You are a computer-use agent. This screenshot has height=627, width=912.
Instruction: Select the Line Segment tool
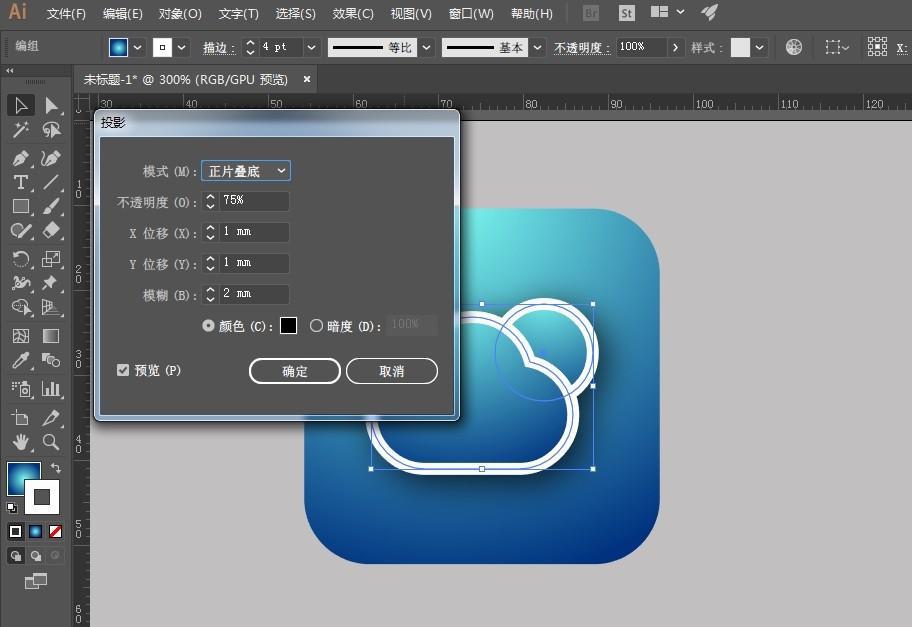click(x=51, y=183)
